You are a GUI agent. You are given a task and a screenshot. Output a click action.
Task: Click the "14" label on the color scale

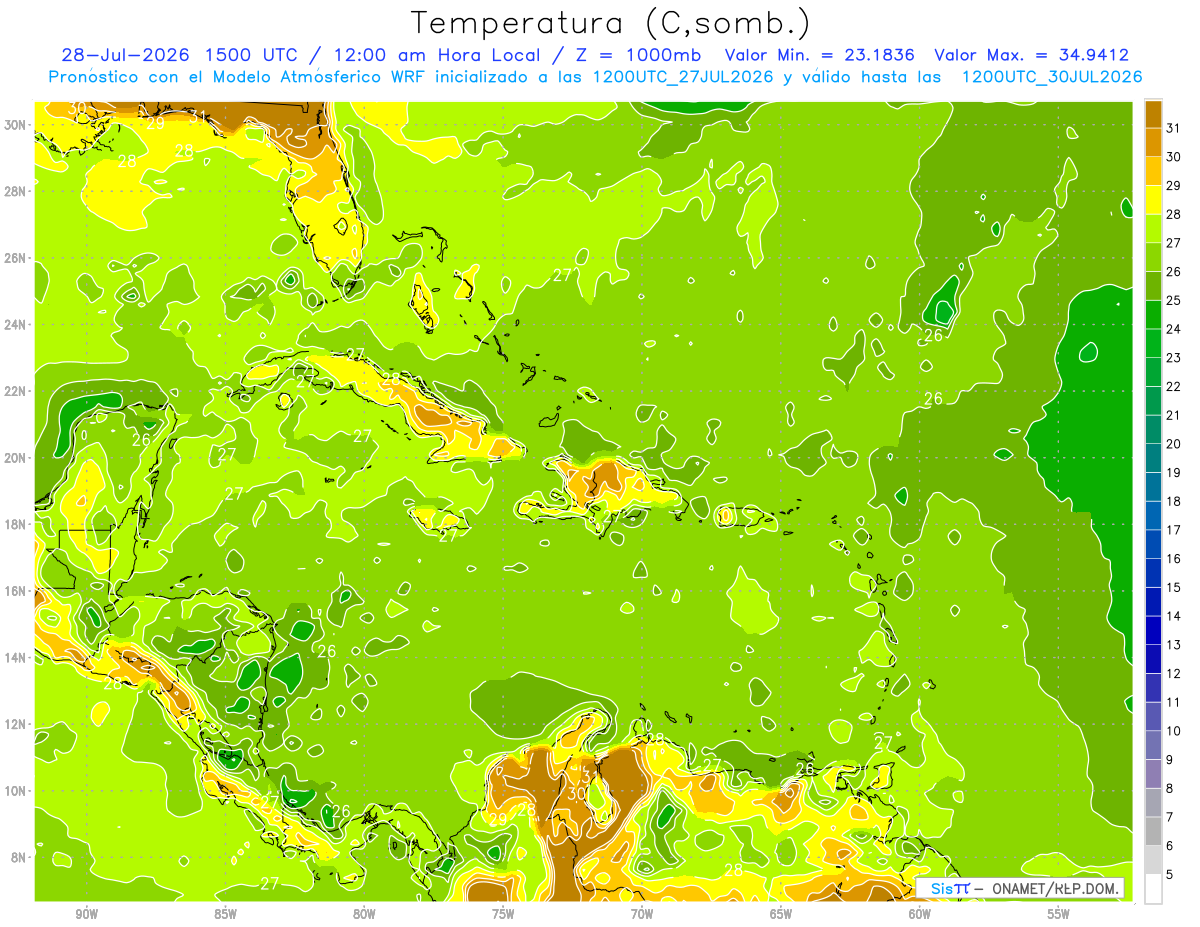(x=1174, y=616)
